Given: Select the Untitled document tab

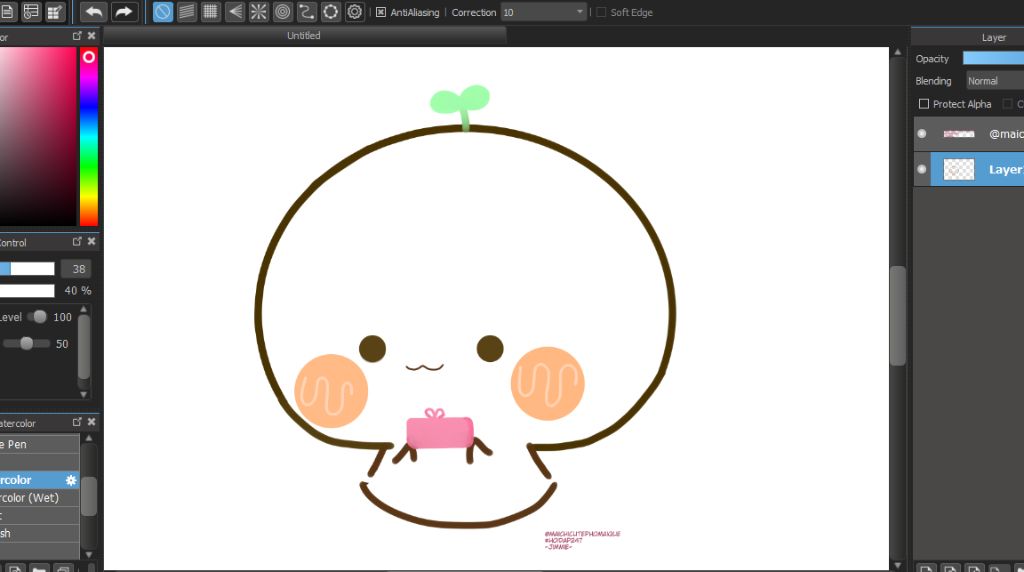Looking at the screenshot, I should point(304,35).
